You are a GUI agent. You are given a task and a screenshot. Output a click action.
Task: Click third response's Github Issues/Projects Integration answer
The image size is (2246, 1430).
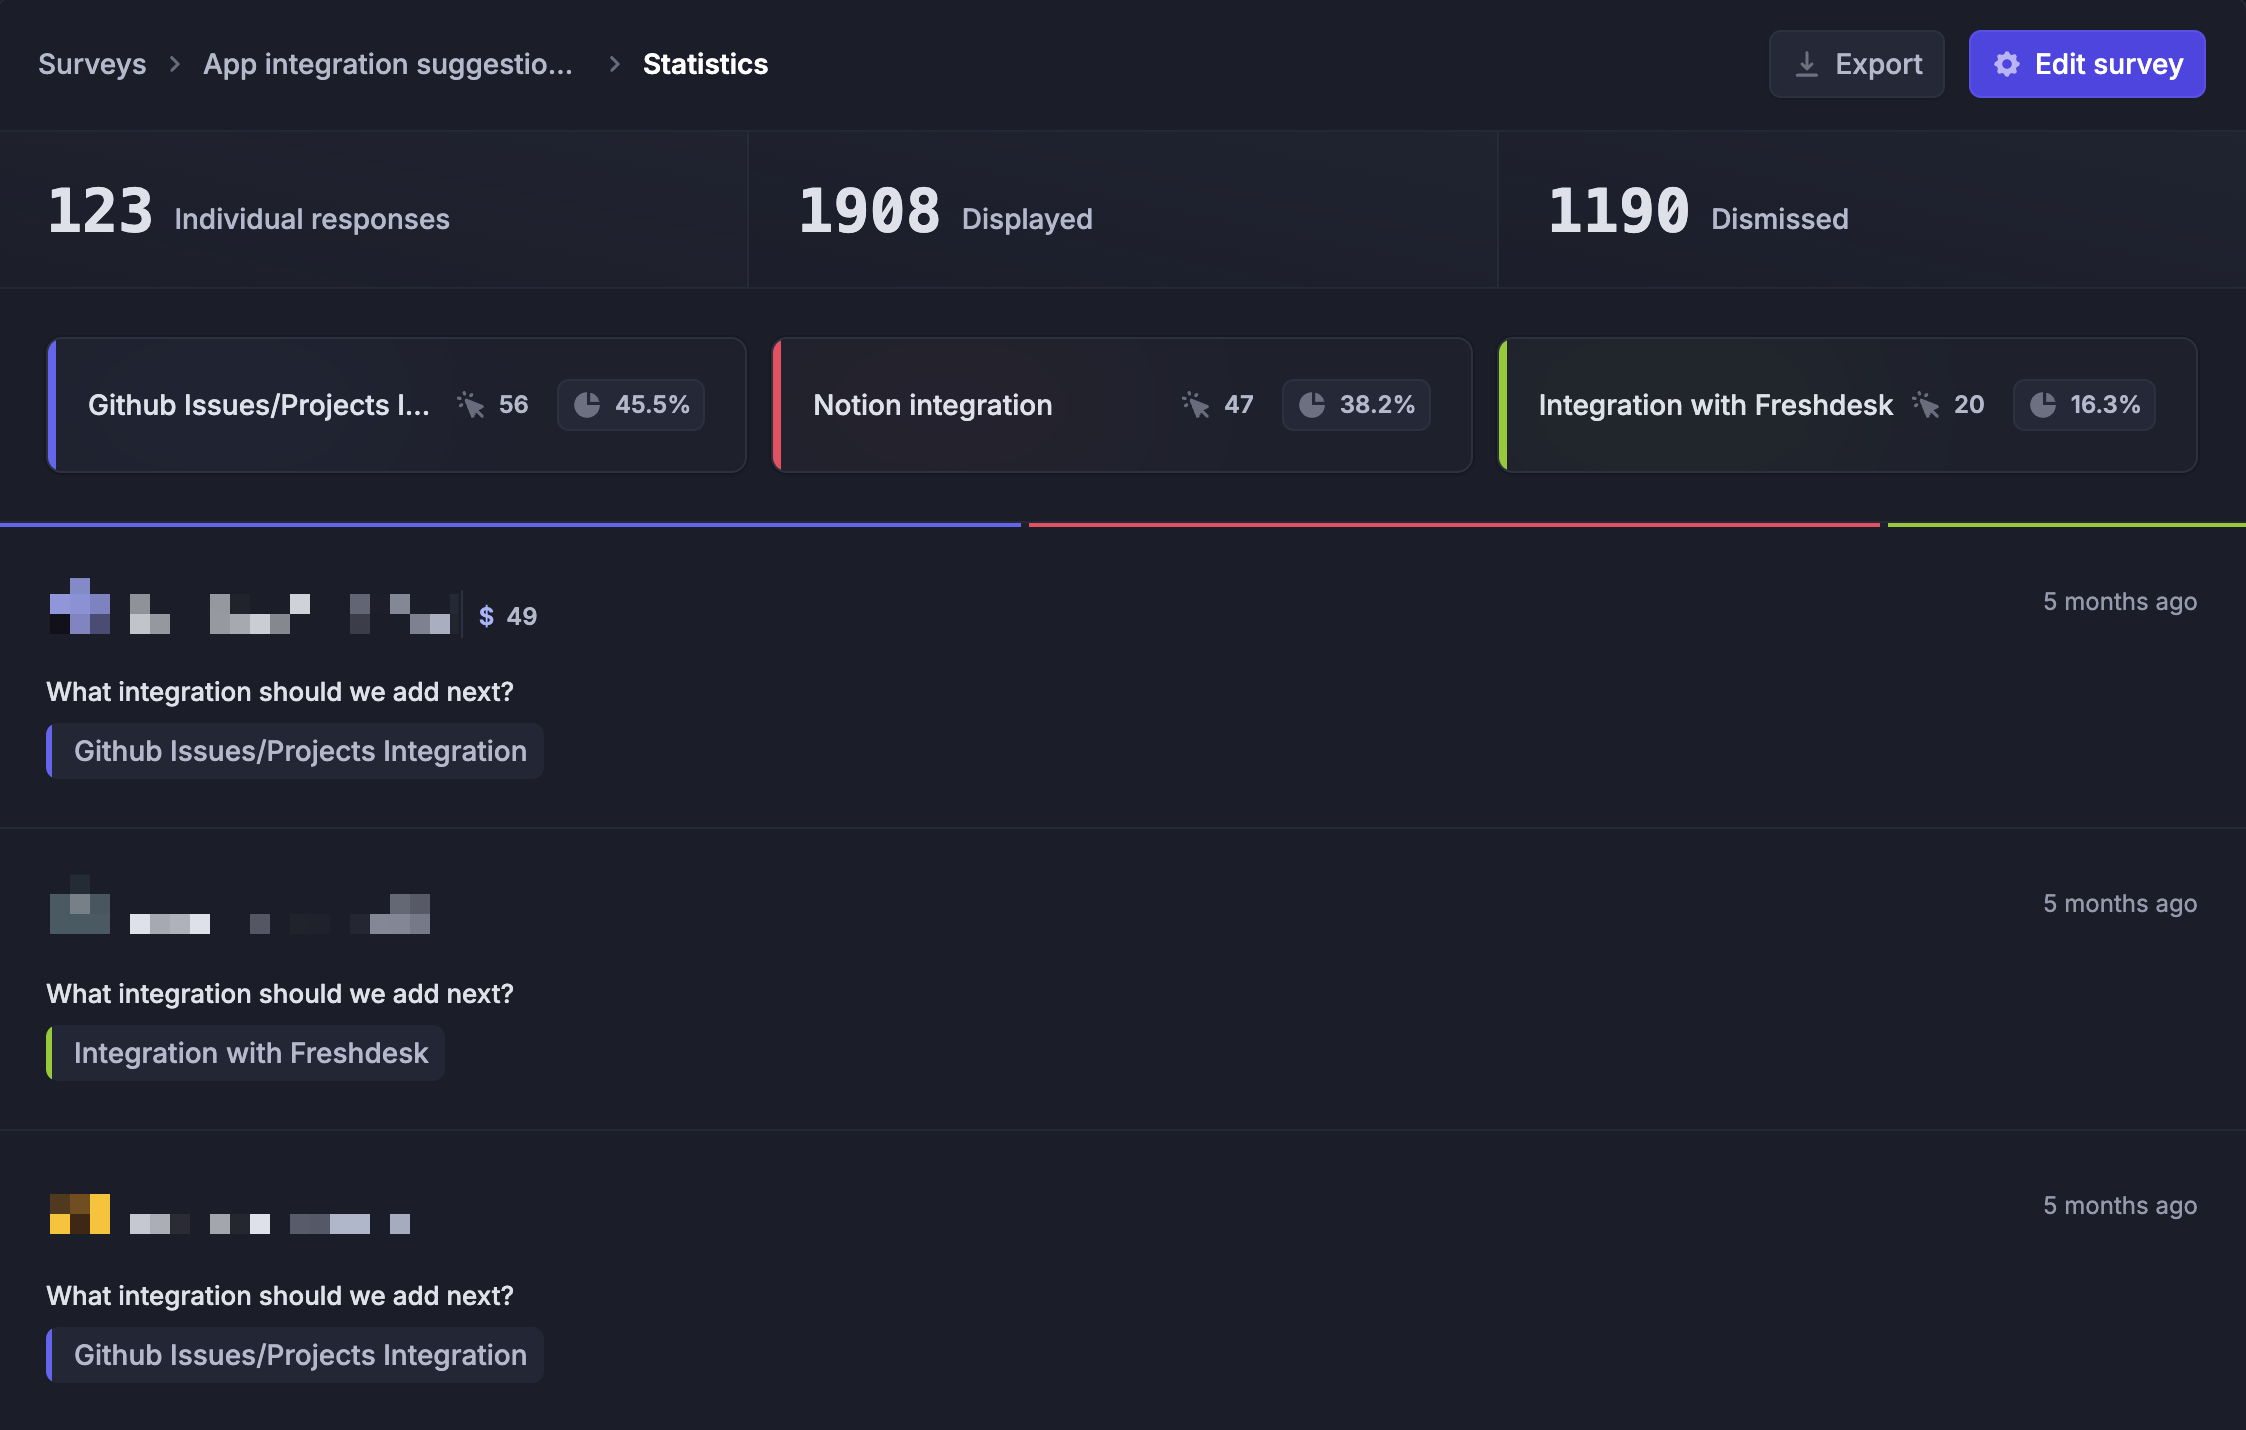click(x=295, y=1355)
